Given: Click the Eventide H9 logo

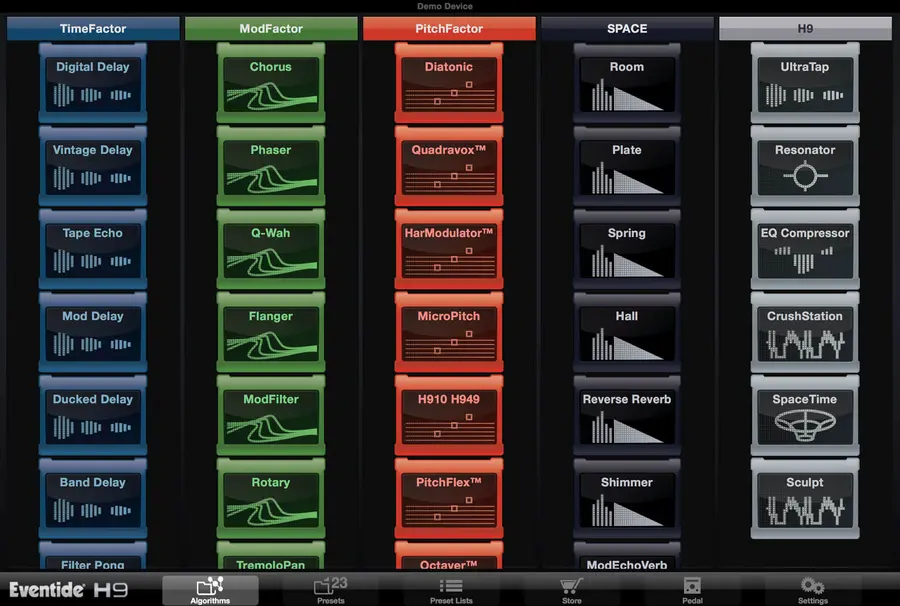Looking at the screenshot, I should (68, 590).
